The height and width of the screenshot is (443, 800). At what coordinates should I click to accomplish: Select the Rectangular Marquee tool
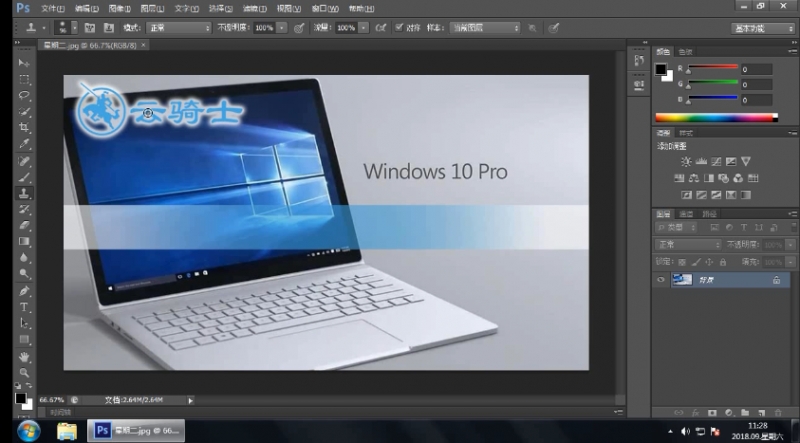tap(24, 79)
